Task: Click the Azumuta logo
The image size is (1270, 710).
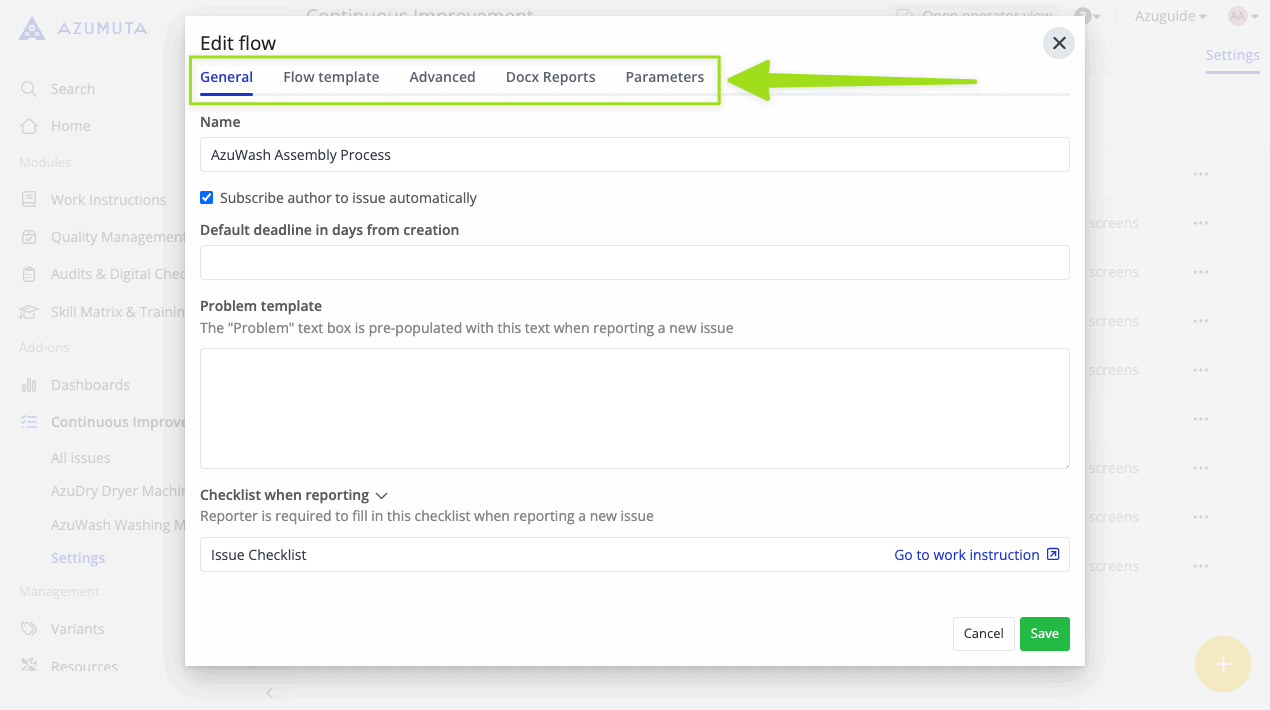Action: [82, 28]
